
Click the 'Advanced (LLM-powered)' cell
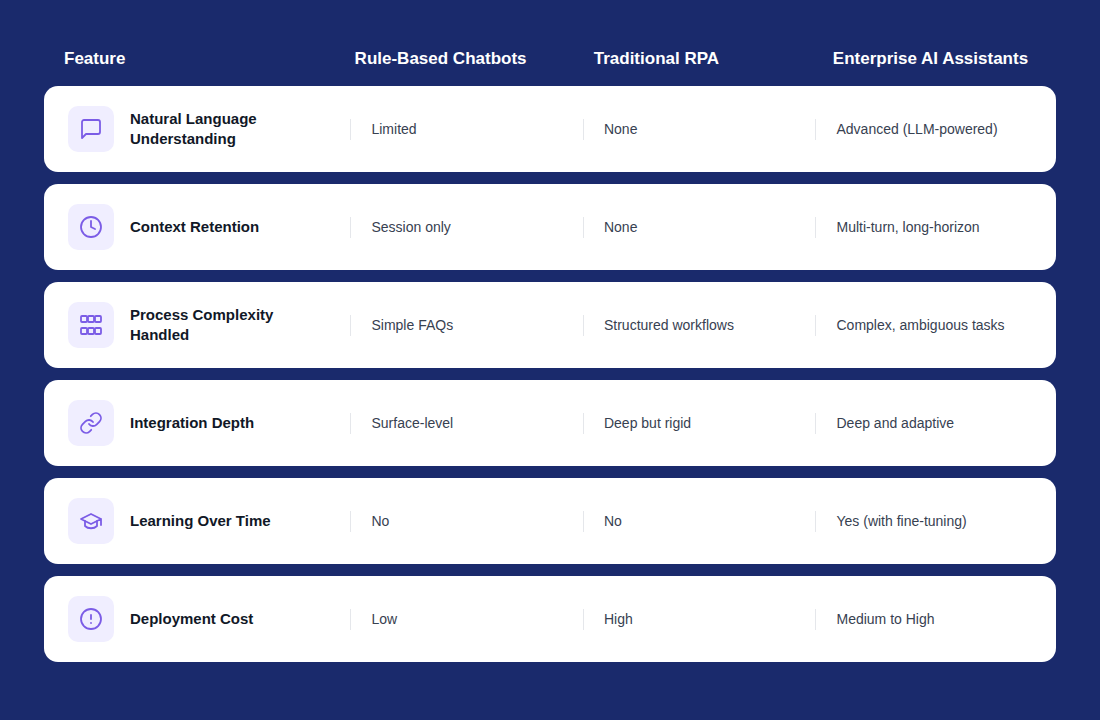coord(917,129)
